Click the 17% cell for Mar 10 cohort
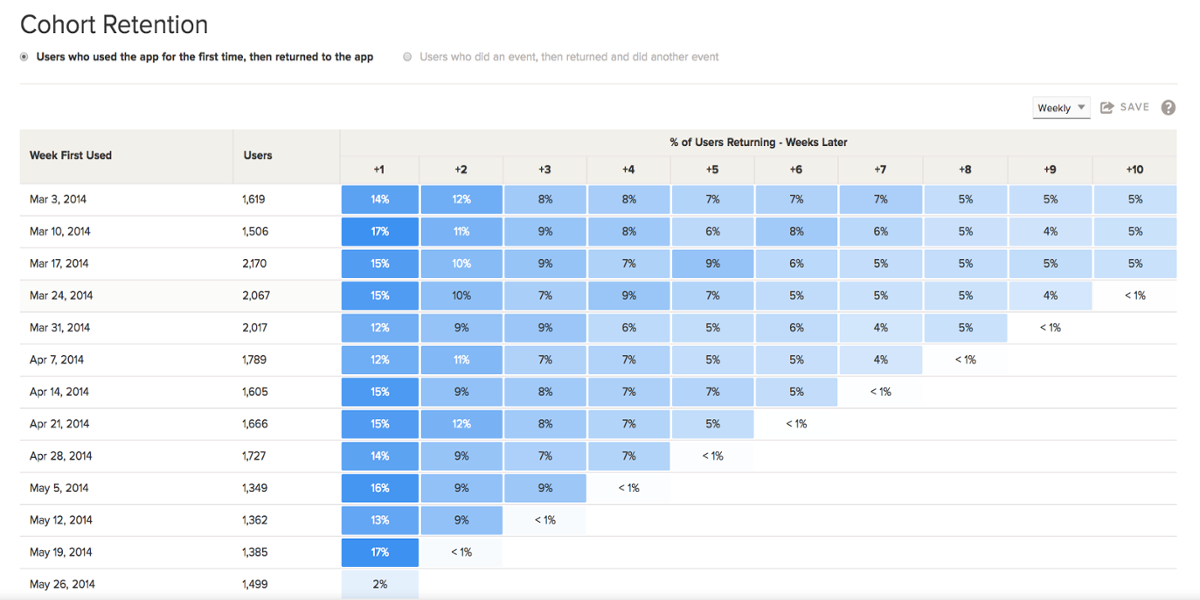The width and height of the screenshot is (1200, 600). pyautogui.click(x=379, y=232)
